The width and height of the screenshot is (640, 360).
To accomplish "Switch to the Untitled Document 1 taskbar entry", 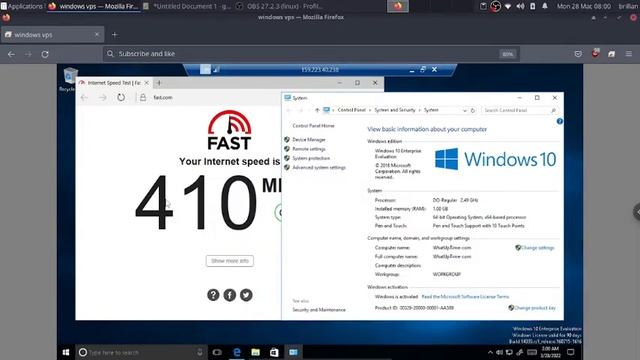I will pyautogui.click(x=187, y=6).
